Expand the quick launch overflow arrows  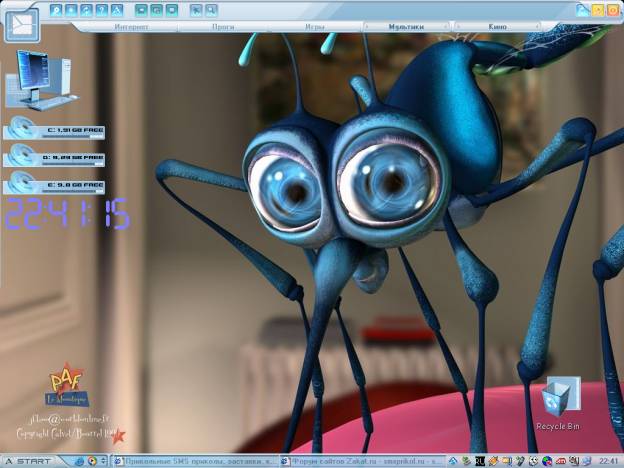(103, 461)
